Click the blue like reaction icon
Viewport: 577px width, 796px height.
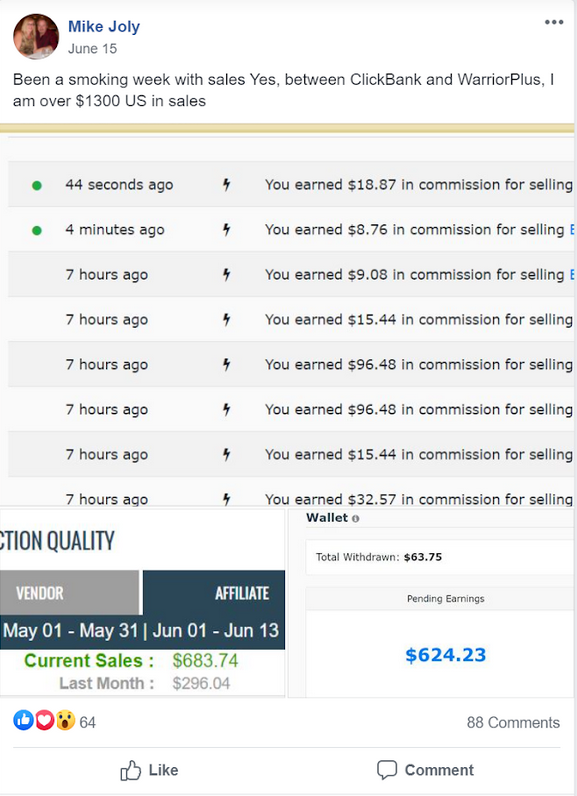(23, 720)
